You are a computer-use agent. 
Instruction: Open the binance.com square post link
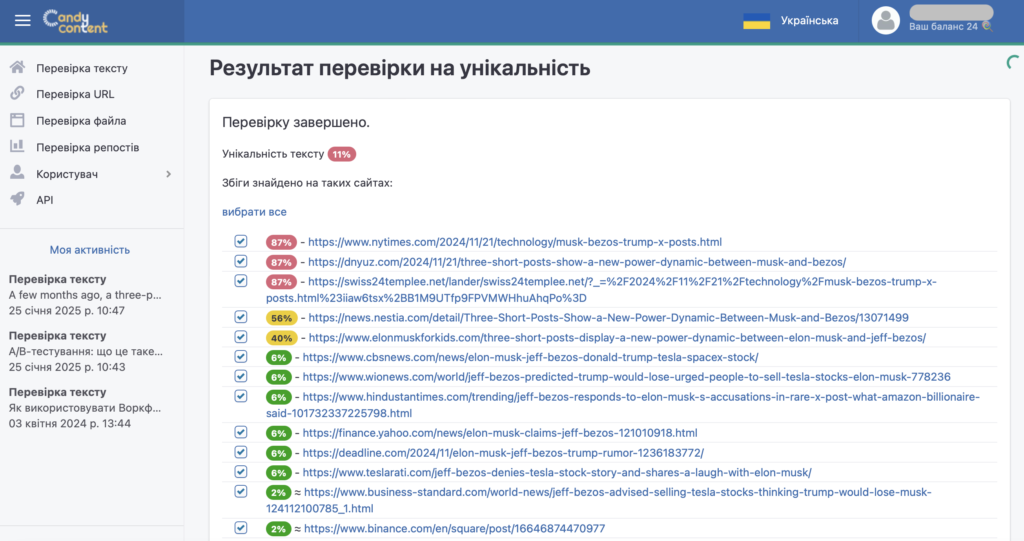(455, 528)
